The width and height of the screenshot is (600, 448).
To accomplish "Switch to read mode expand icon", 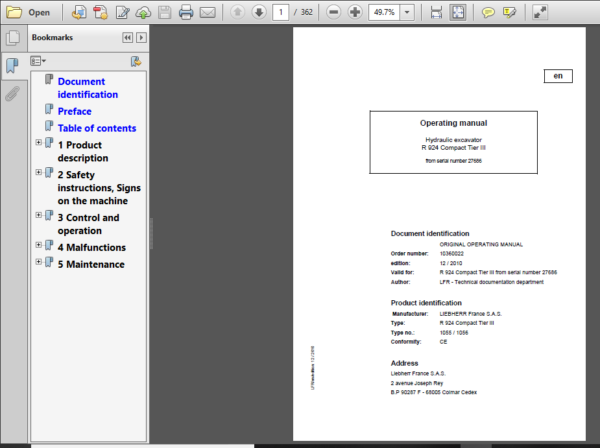I will pos(540,12).
